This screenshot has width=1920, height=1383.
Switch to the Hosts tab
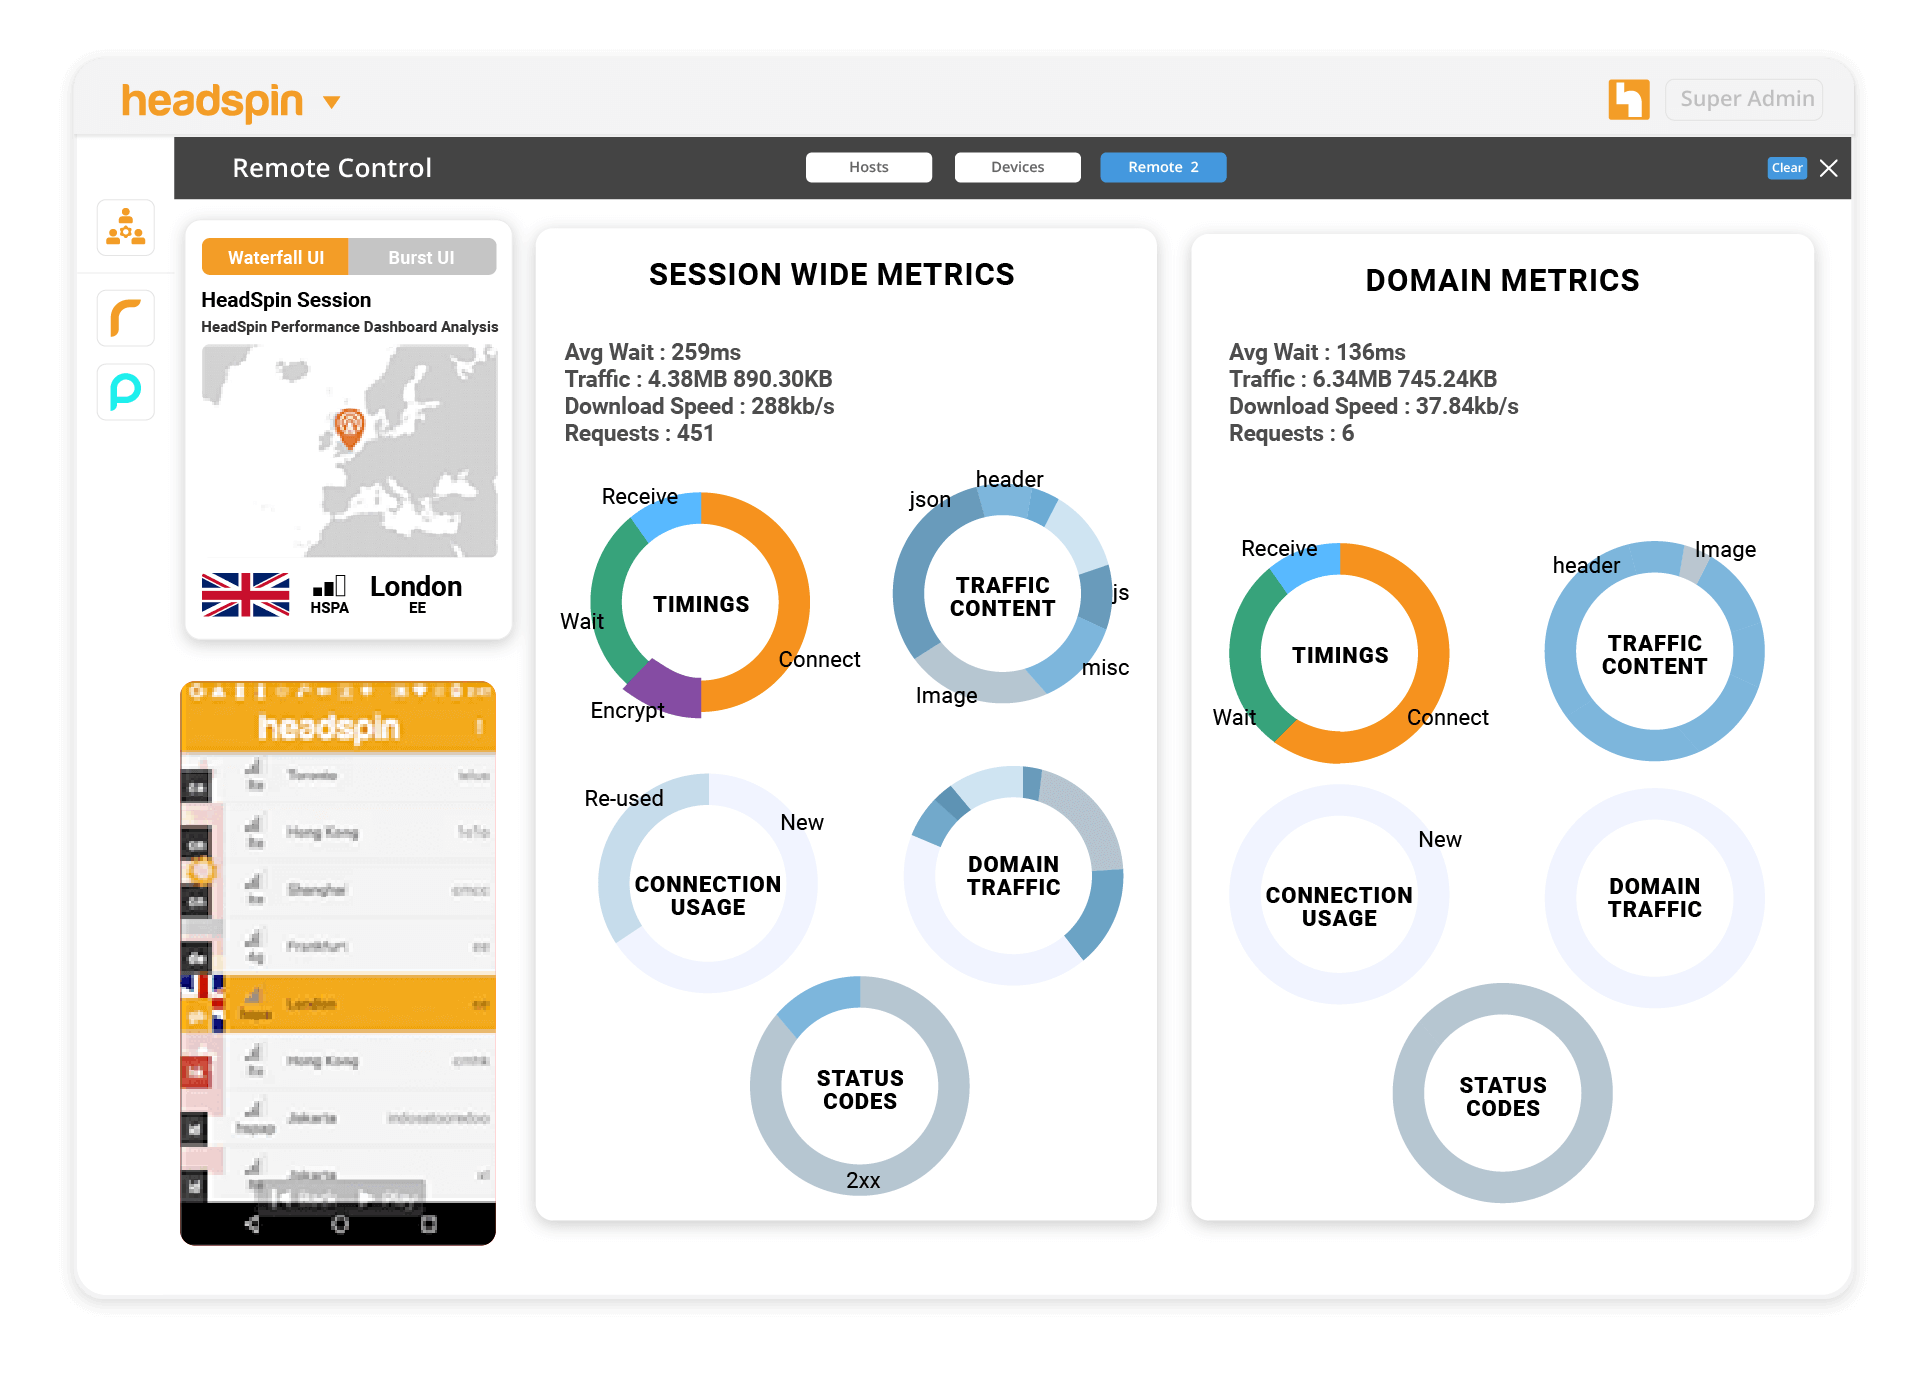point(868,167)
